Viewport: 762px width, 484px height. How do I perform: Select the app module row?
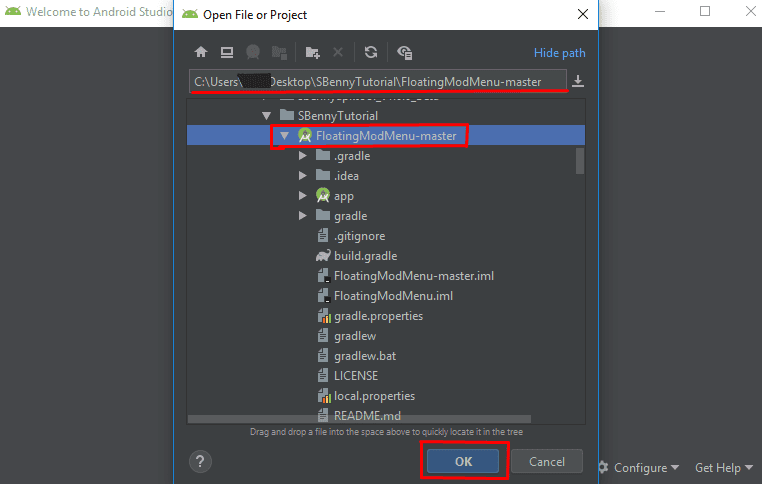386,196
